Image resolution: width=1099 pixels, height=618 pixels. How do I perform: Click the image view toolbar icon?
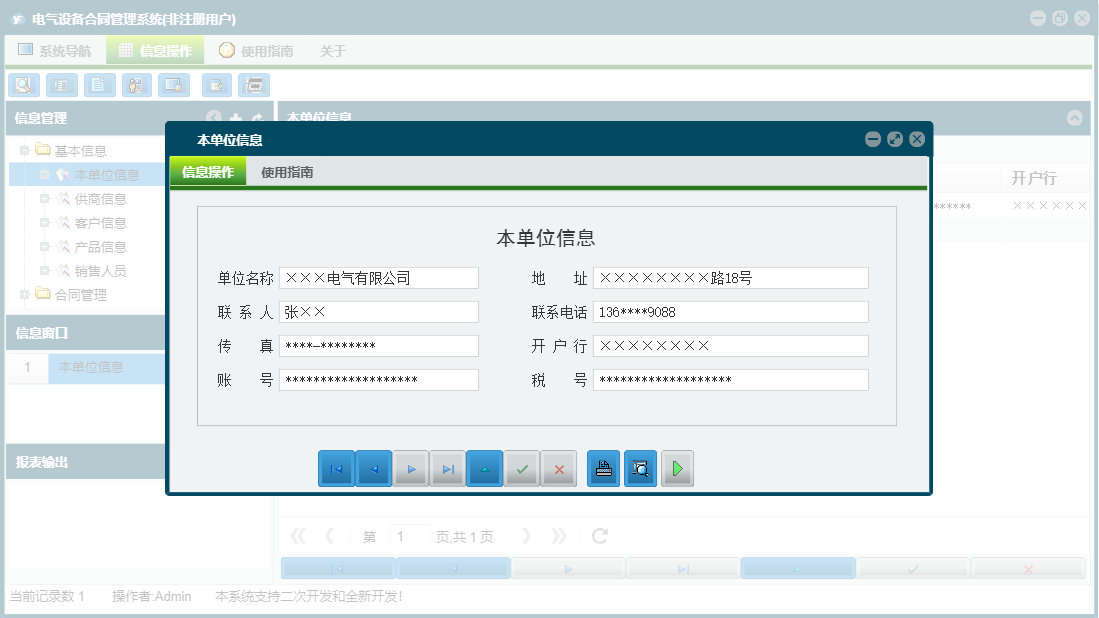[173, 85]
